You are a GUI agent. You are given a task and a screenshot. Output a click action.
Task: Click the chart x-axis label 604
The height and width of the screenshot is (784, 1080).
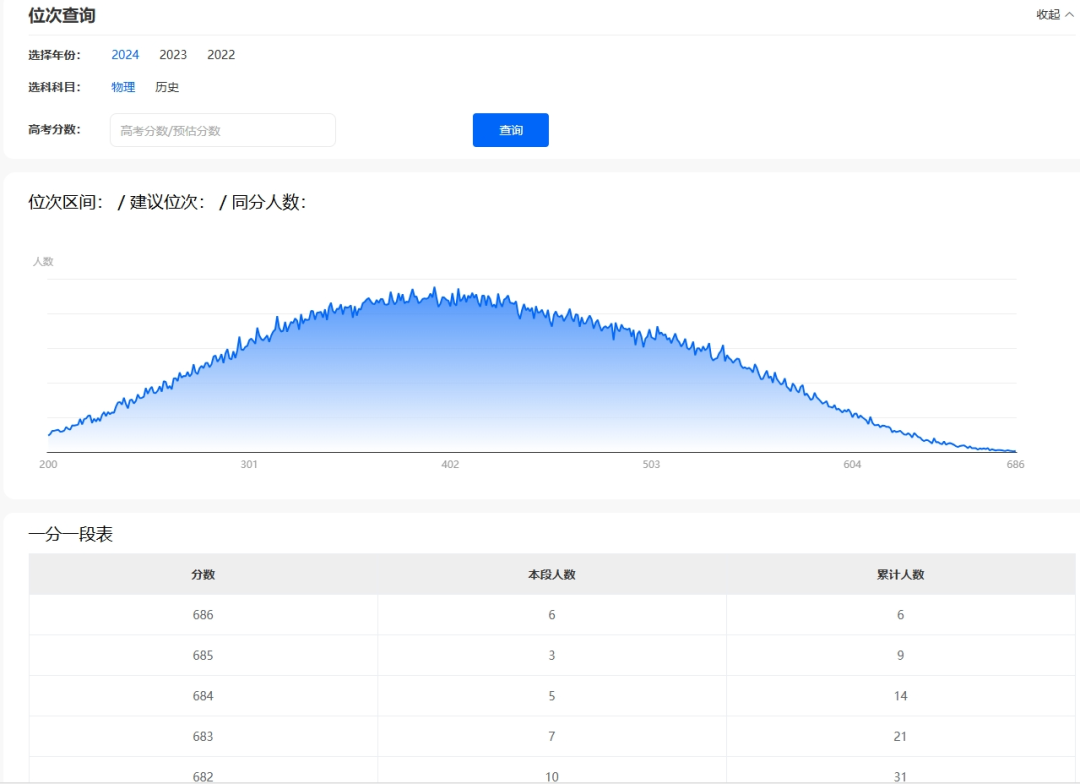(x=852, y=464)
